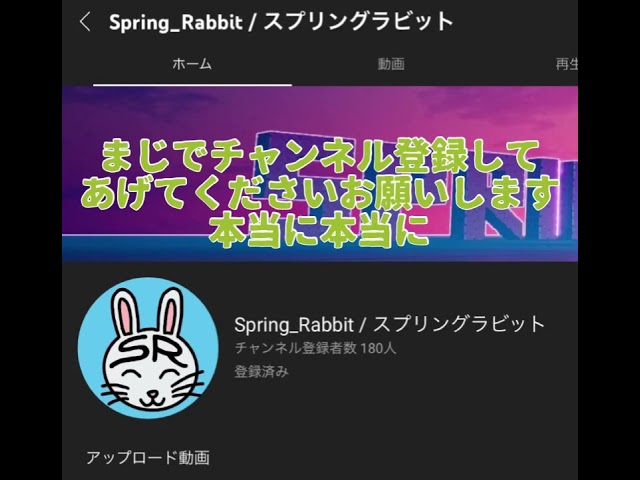Open the アップロード動画 section heading
The height and width of the screenshot is (480, 640).
tap(148, 458)
